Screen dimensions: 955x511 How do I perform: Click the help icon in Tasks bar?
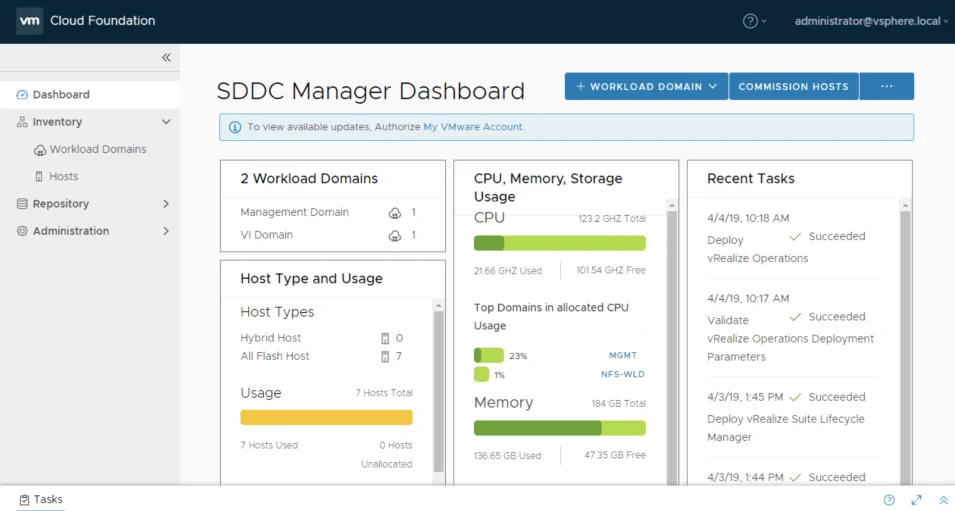(889, 500)
